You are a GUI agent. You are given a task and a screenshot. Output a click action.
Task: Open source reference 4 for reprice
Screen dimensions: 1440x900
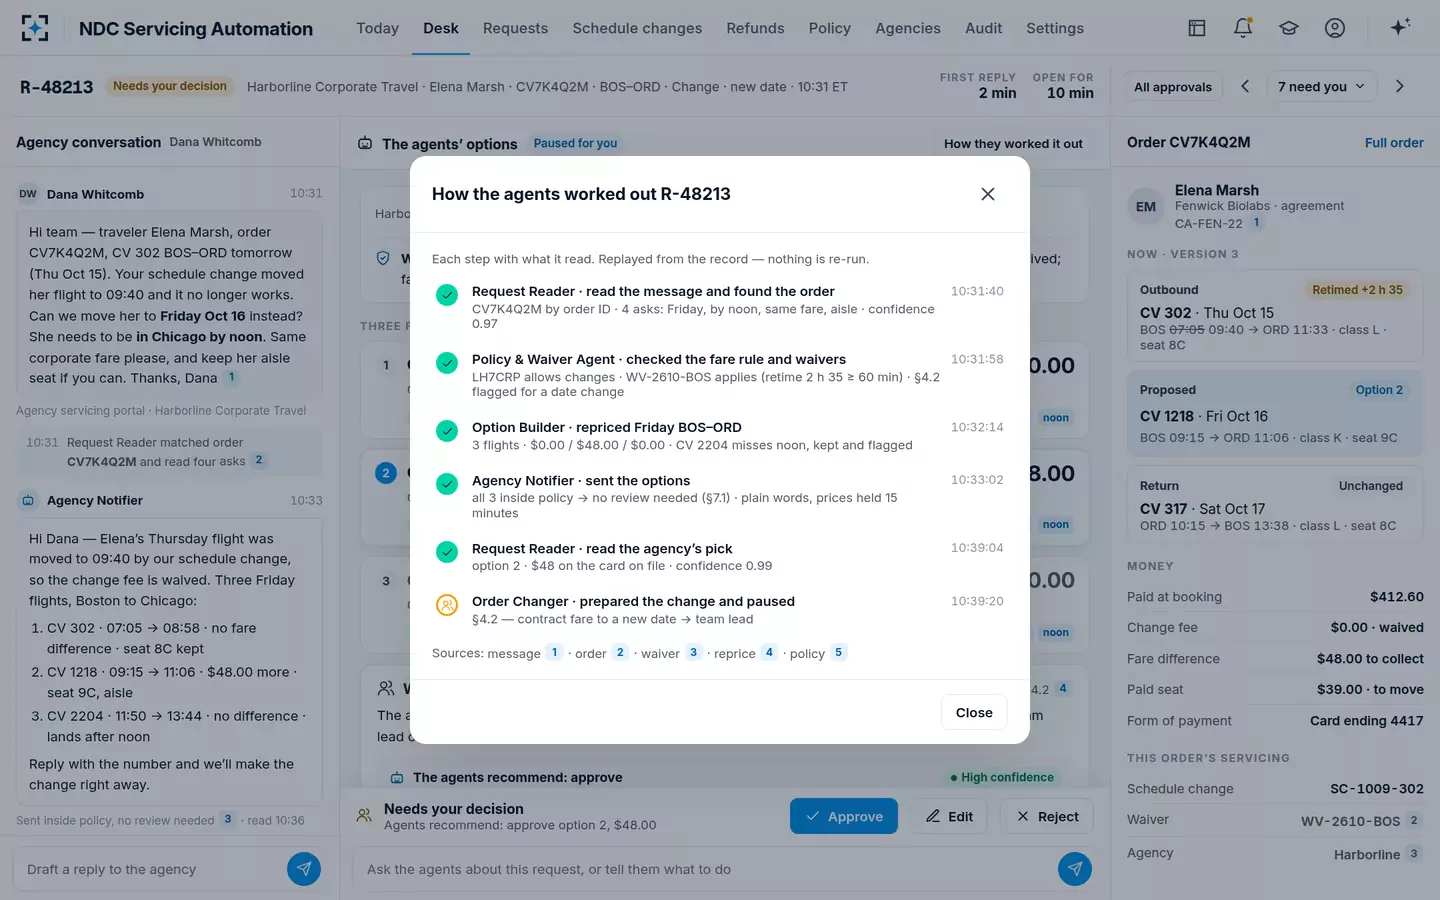(x=769, y=652)
